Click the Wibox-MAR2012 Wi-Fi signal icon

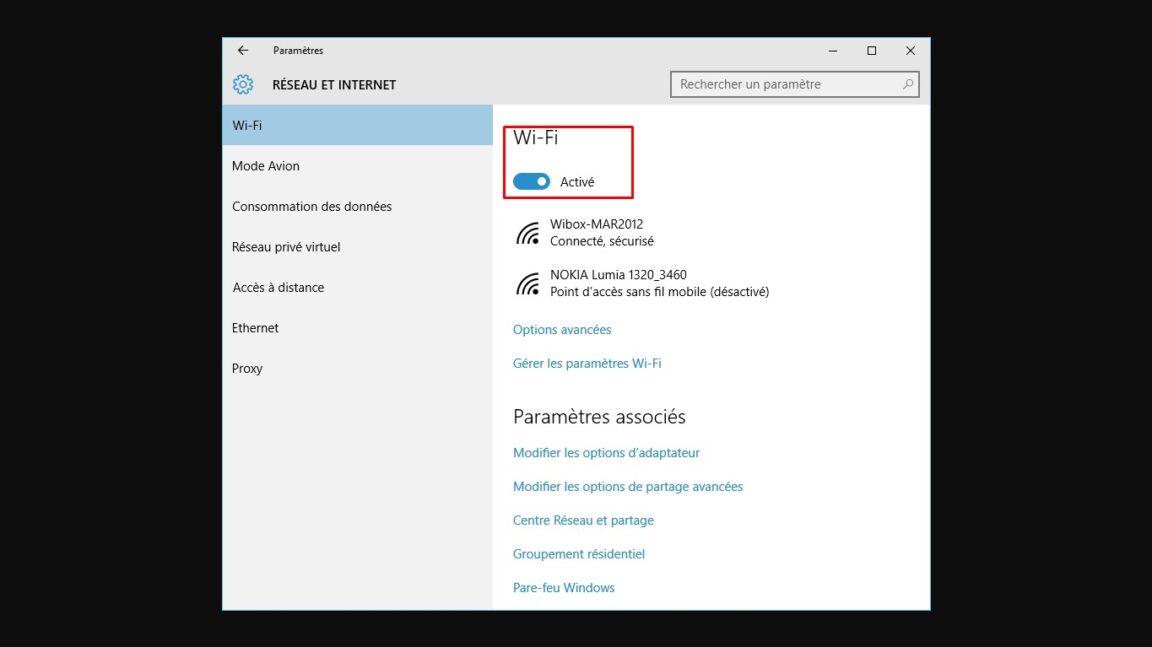click(528, 233)
